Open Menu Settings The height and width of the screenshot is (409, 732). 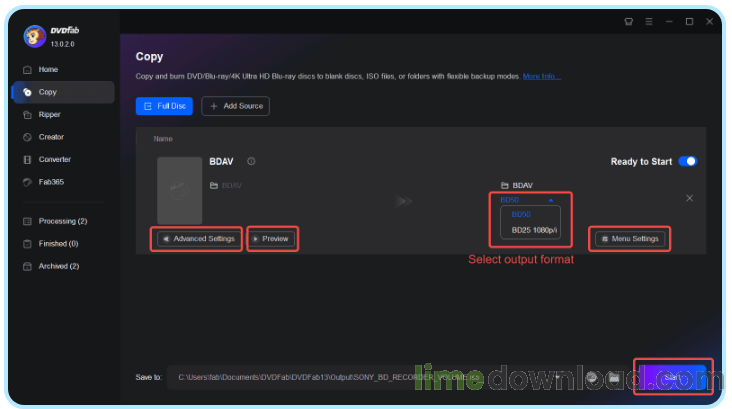630,239
